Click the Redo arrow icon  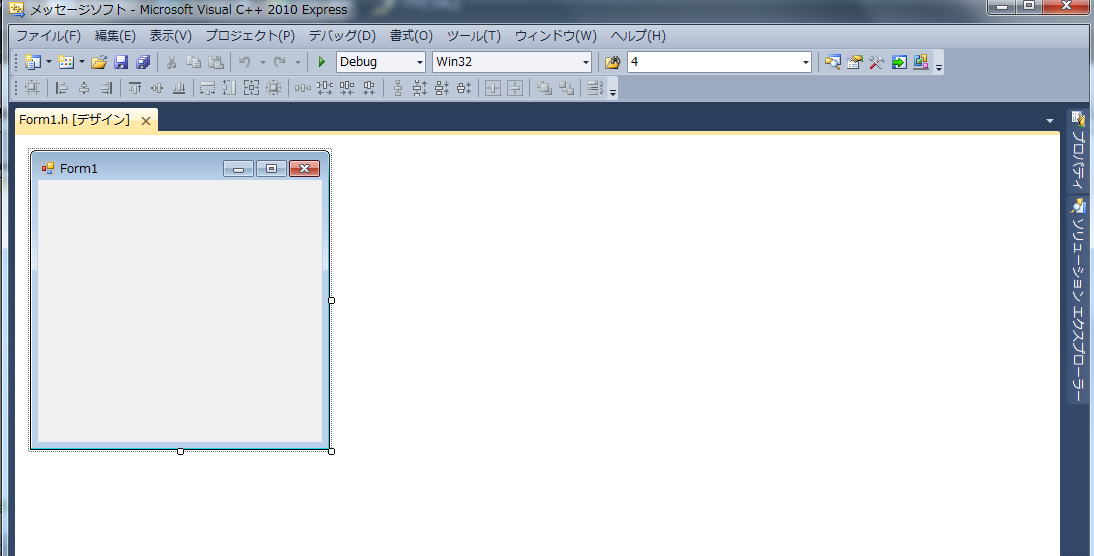click(280, 62)
